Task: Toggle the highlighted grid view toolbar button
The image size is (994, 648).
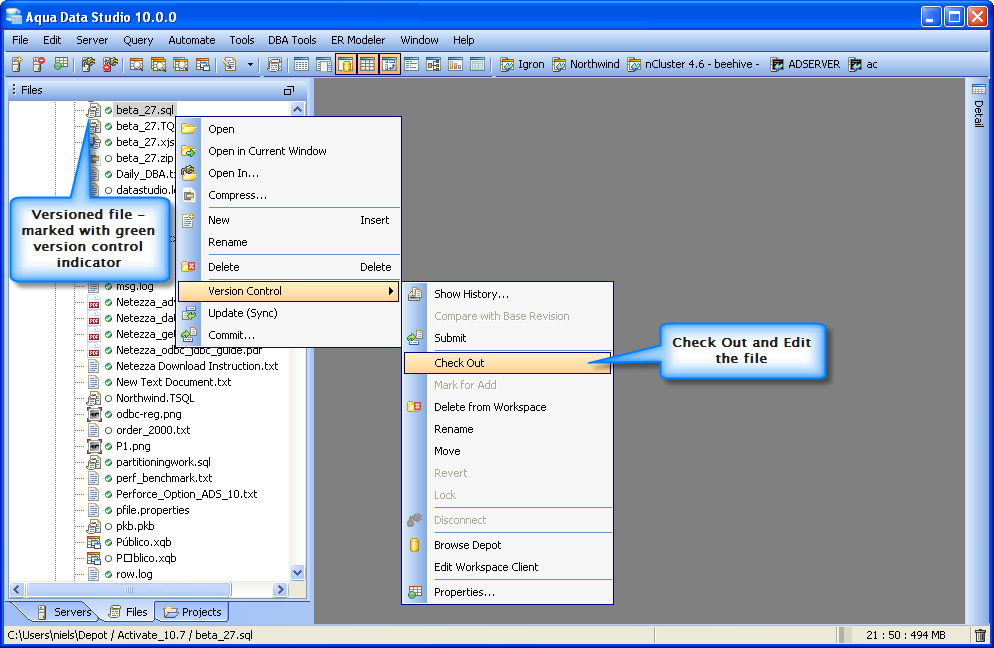Action: pos(368,64)
